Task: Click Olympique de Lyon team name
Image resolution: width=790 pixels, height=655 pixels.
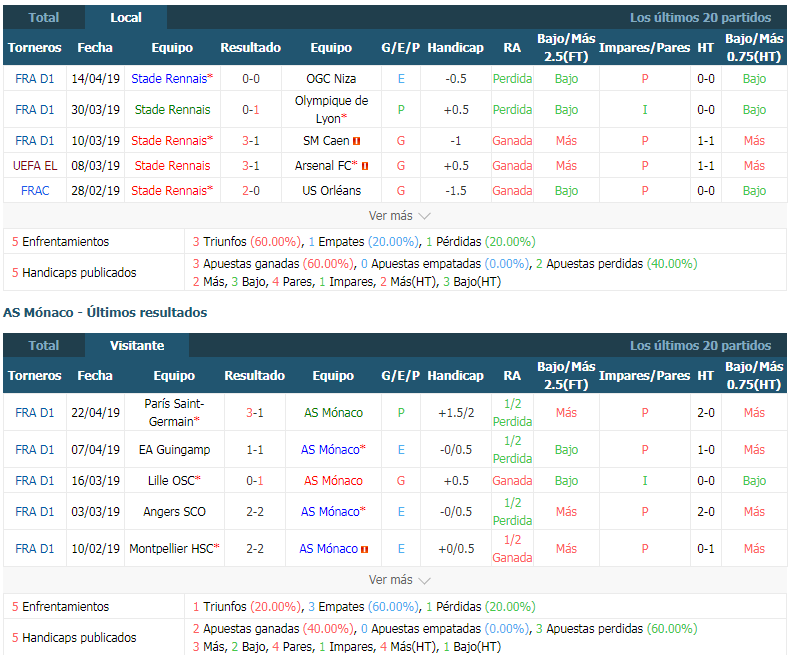Action: click(x=331, y=109)
